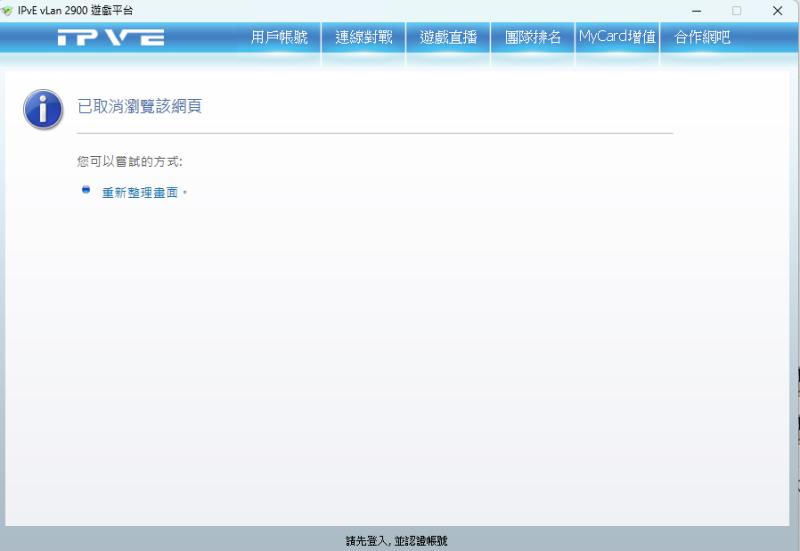Click the disabled maximize button
Viewport: 800px width, 551px height.
736,11
